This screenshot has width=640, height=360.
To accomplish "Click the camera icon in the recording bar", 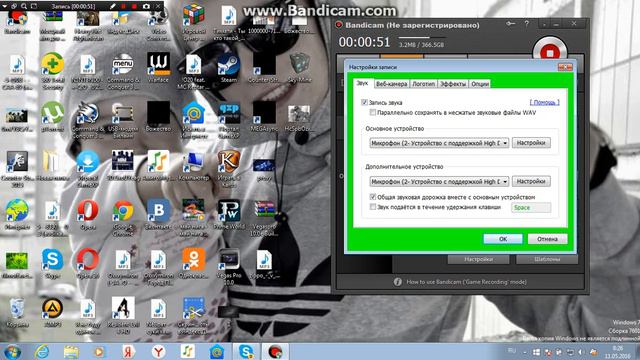I will 146,7.
